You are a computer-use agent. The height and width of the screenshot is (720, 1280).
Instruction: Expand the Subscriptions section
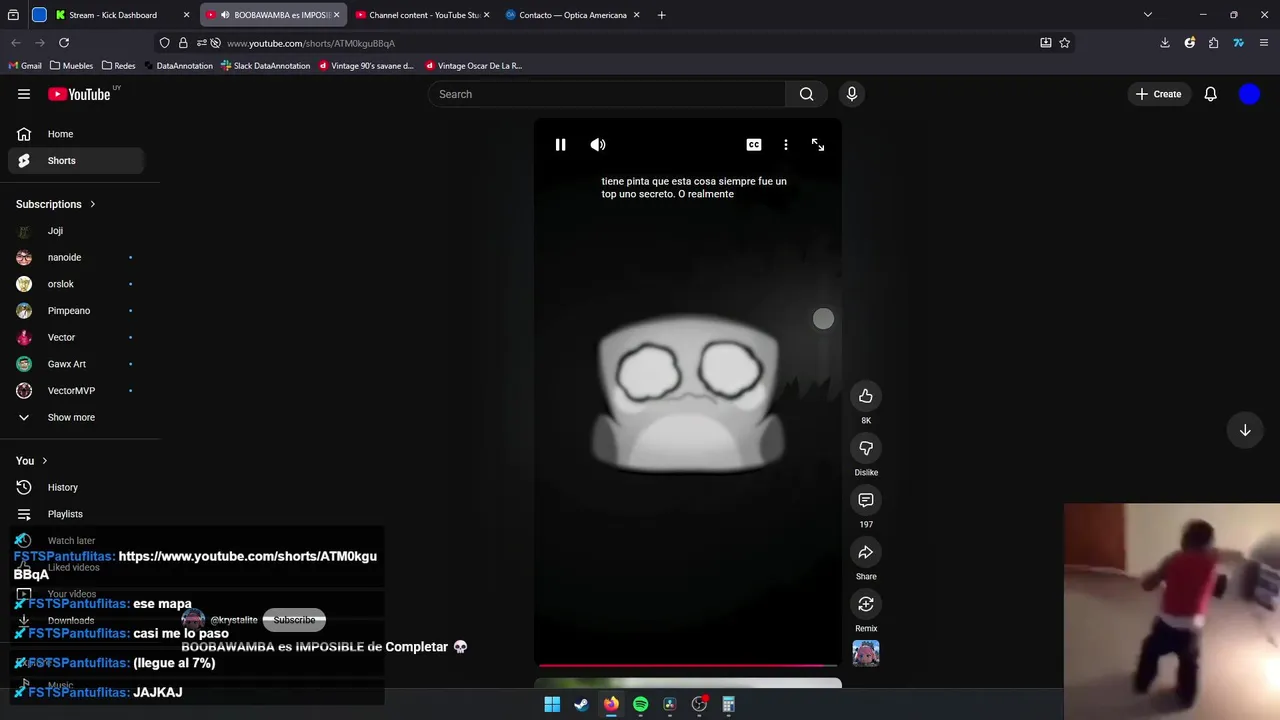(56, 204)
